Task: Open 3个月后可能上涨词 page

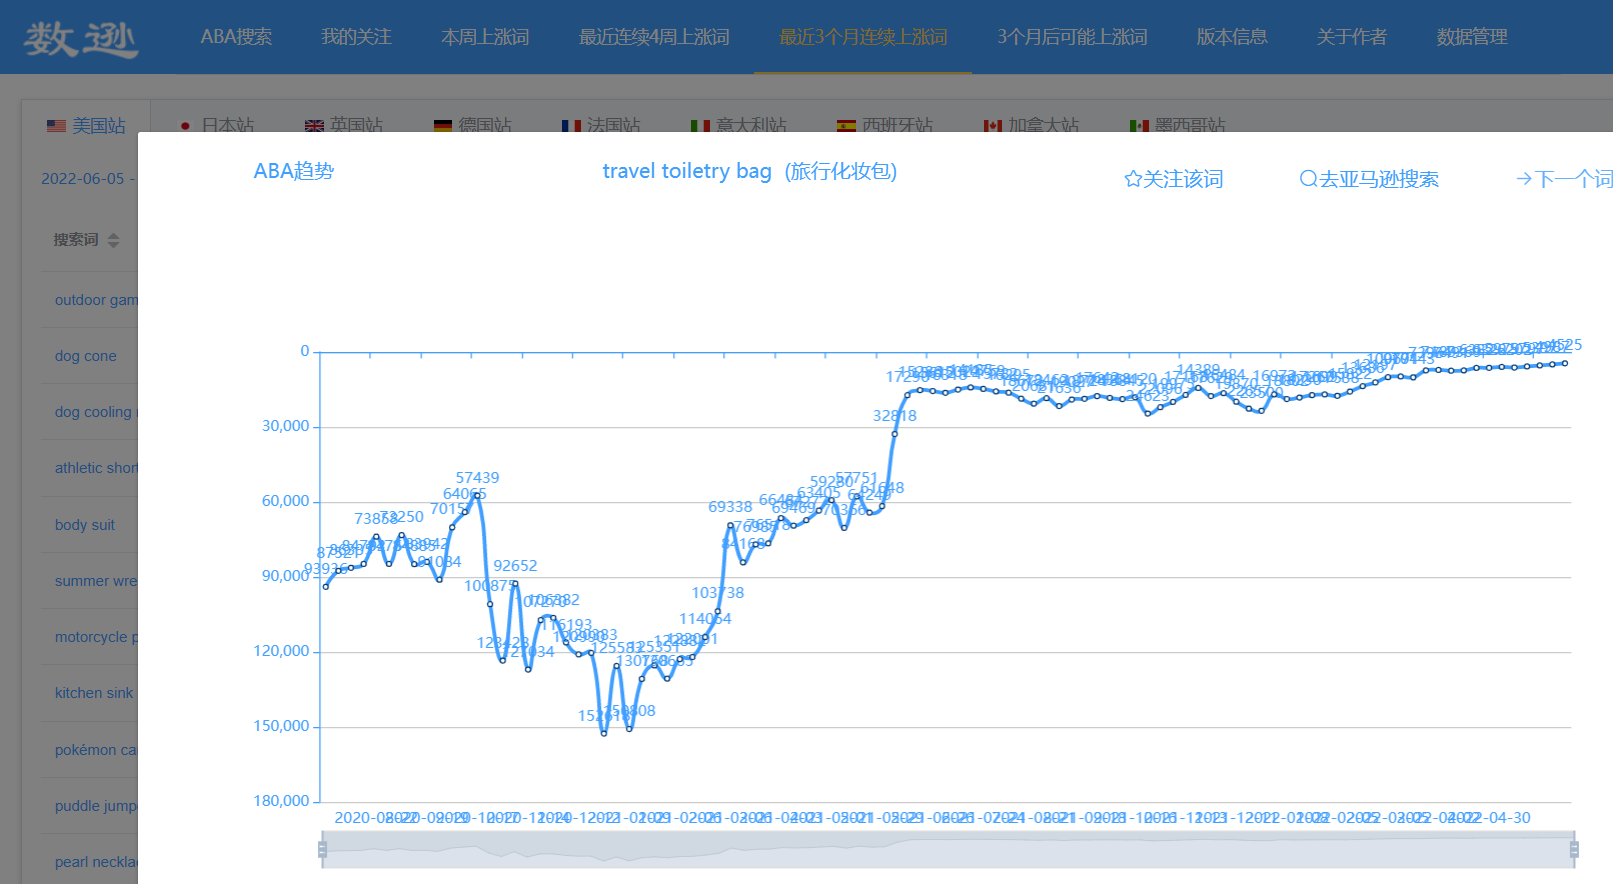Action: coord(1072,37)
